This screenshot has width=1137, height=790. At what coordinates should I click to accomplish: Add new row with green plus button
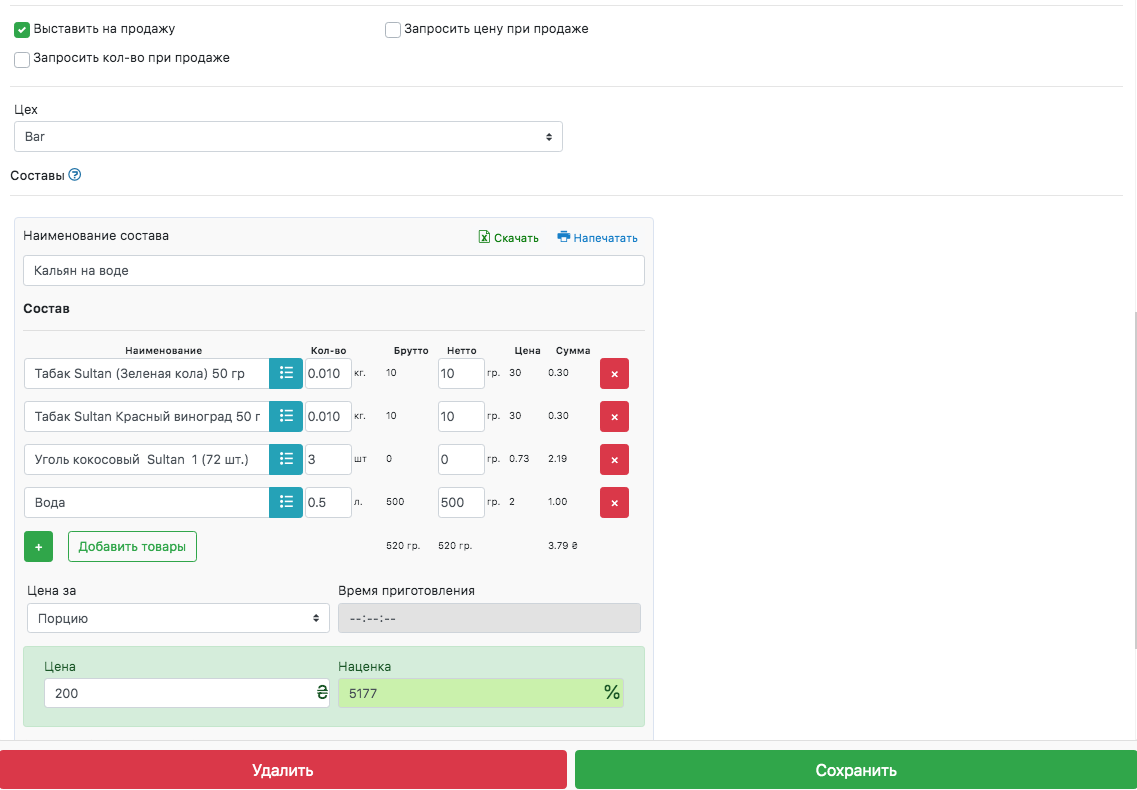(x=38, y=547)
